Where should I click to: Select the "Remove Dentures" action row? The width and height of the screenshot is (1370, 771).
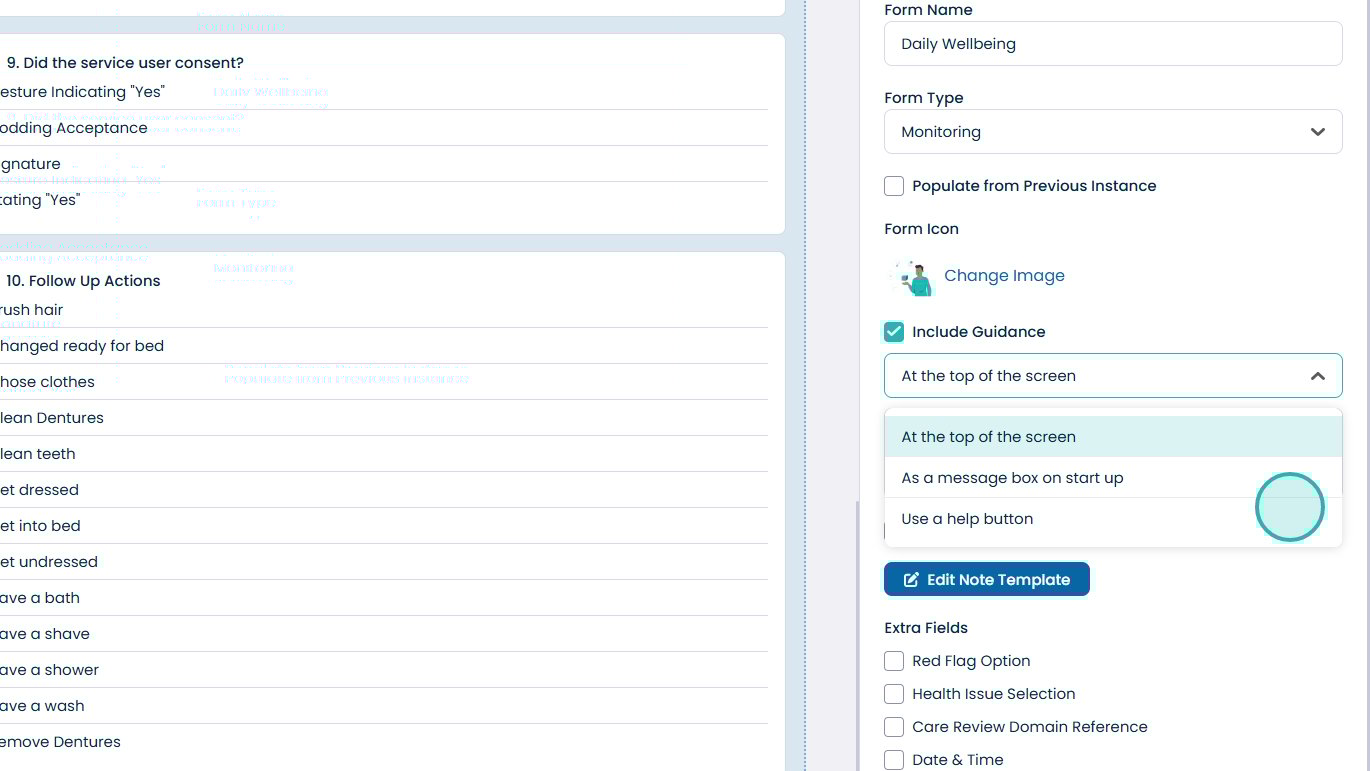point(384,742)
